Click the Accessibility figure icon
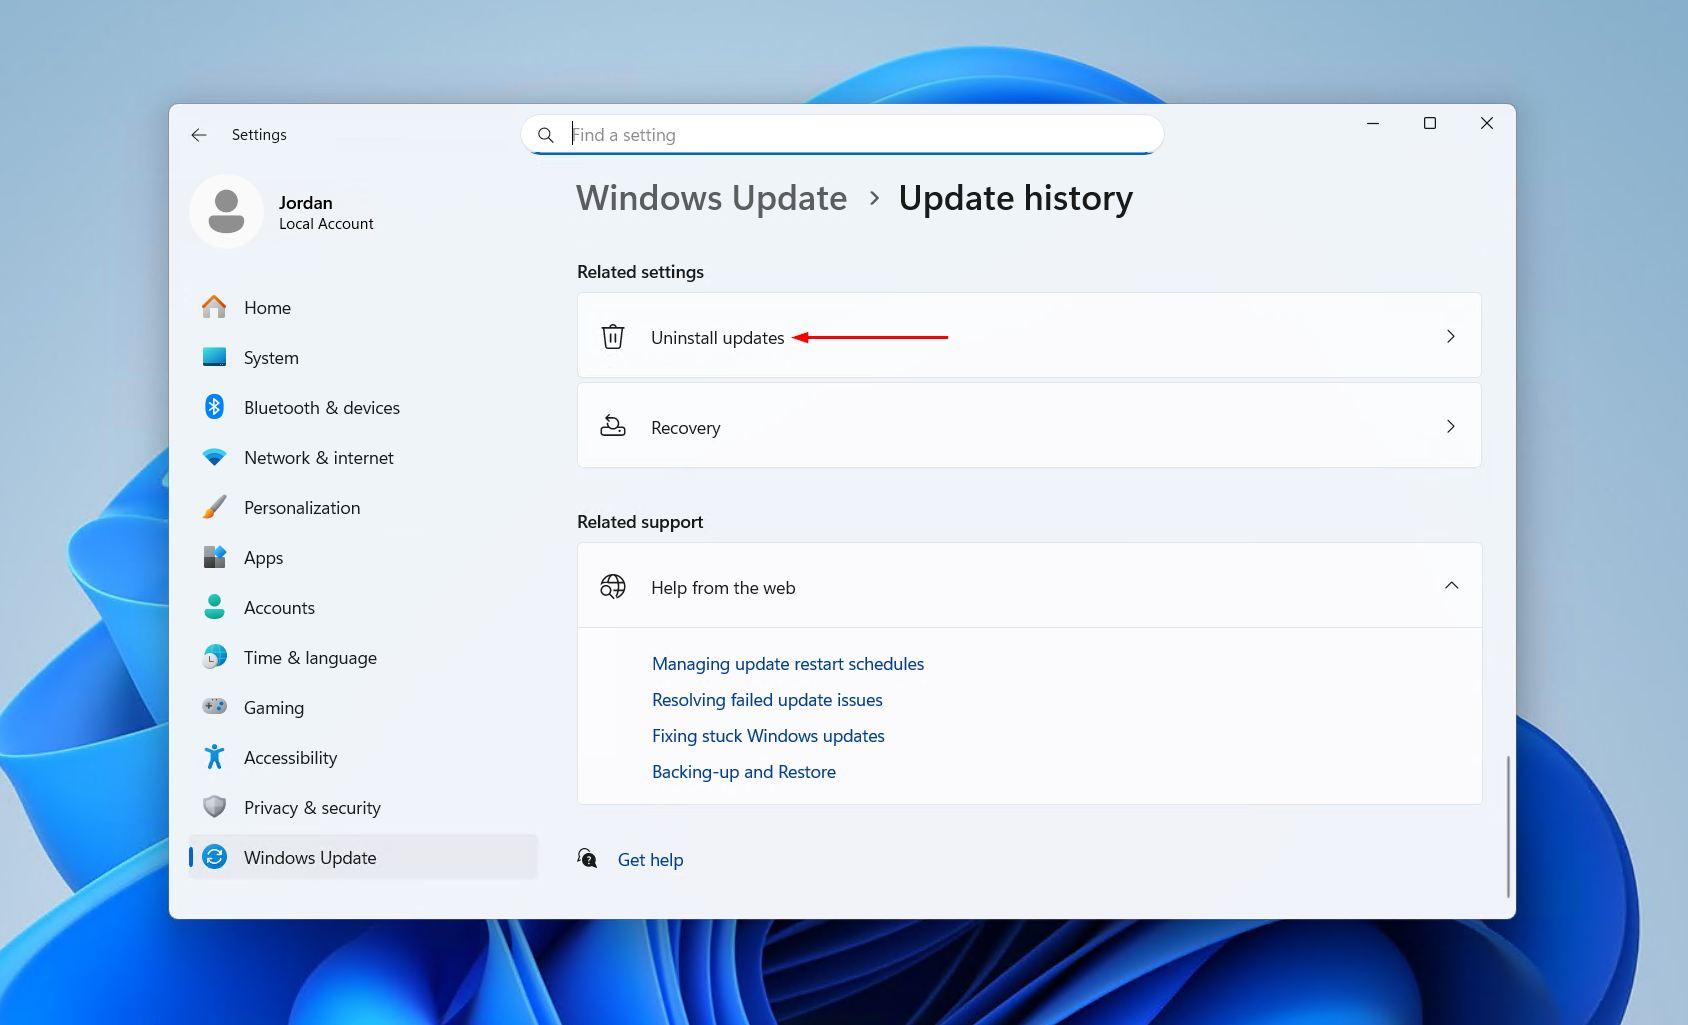Image resolution: width=1688 pixels, height=1025 pixels. [x=214, y=757]
